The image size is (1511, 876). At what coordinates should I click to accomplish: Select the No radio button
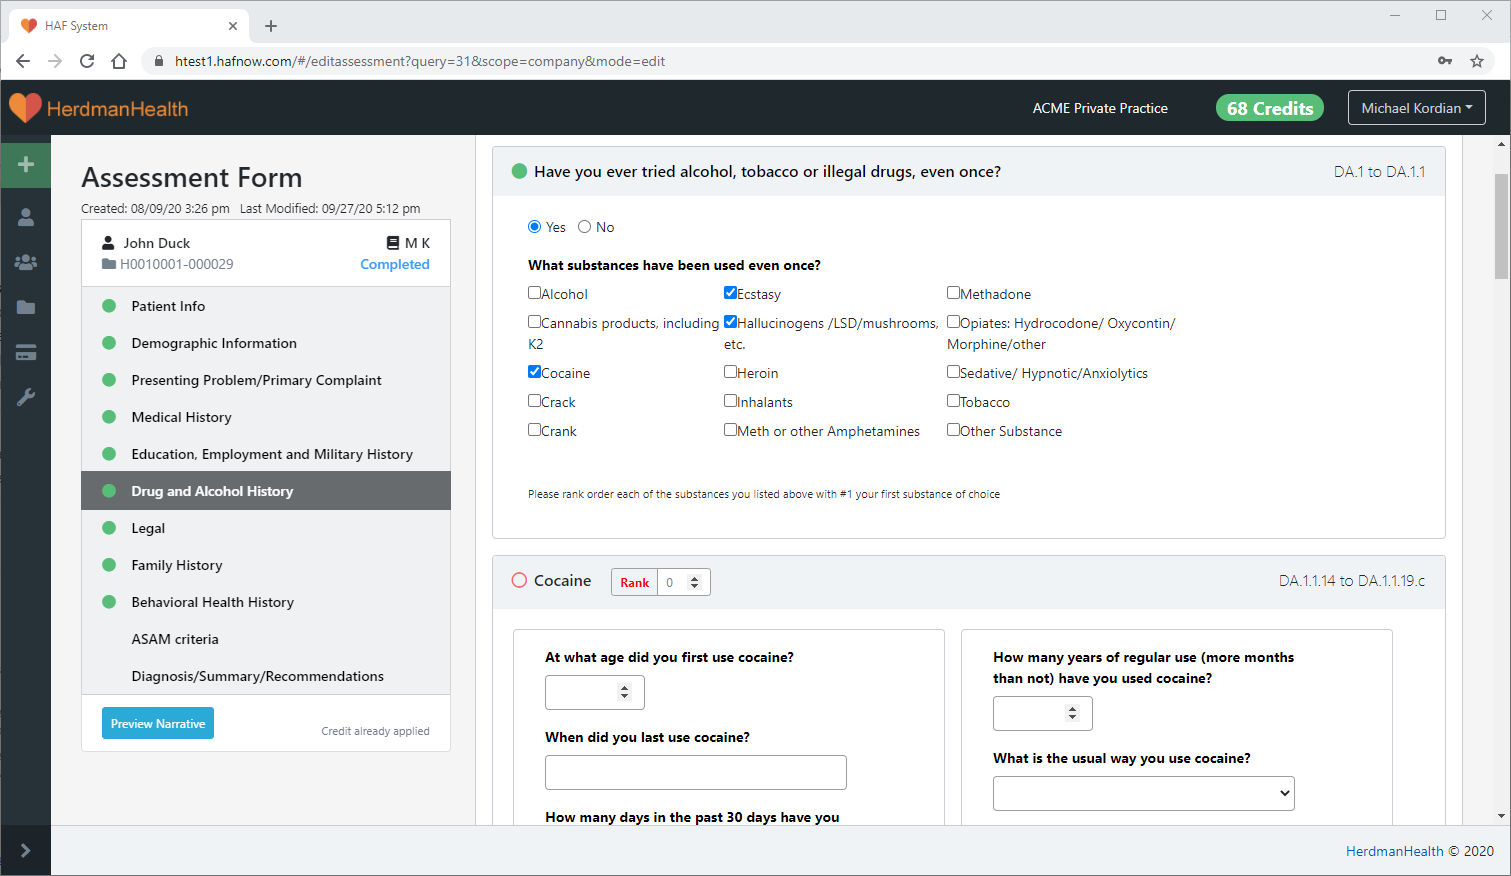click(584, 227)
